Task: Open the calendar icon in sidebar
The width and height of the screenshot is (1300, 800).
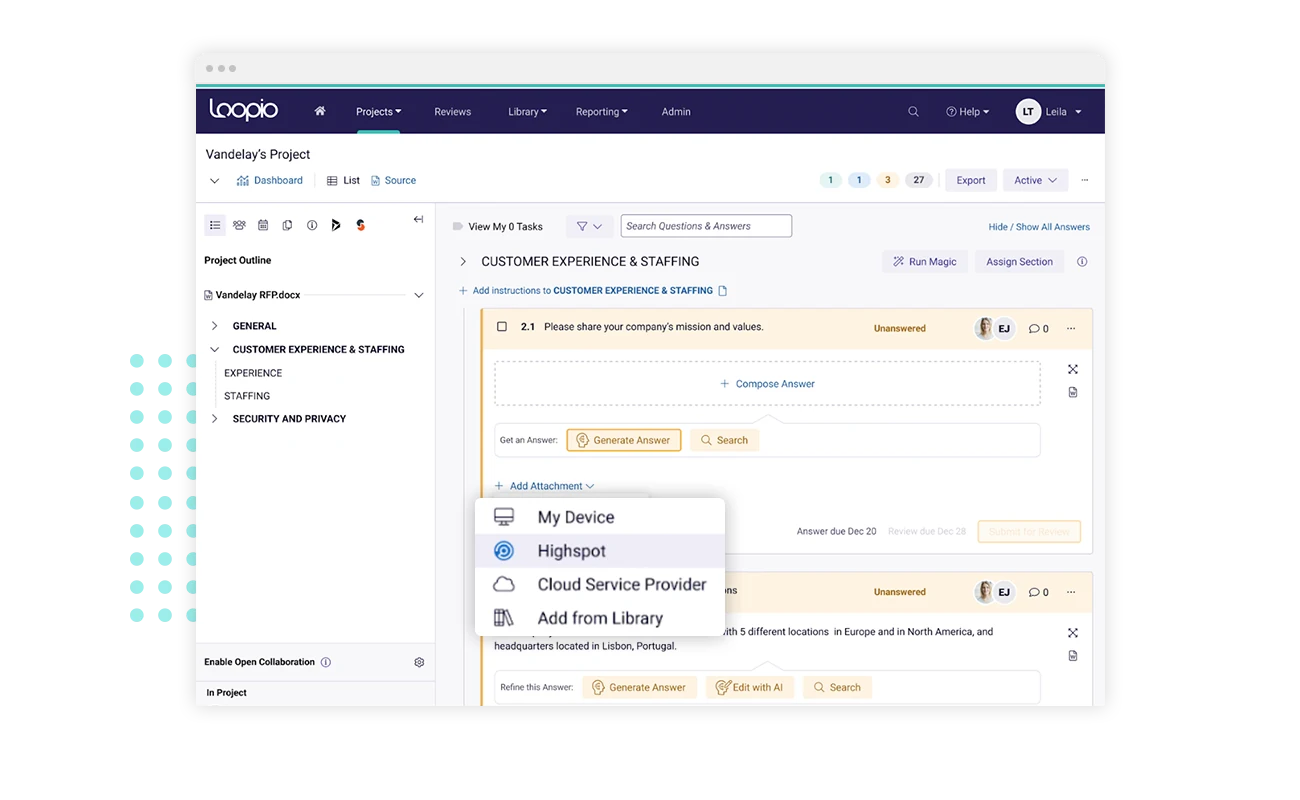Action: [x=263, y=226]
